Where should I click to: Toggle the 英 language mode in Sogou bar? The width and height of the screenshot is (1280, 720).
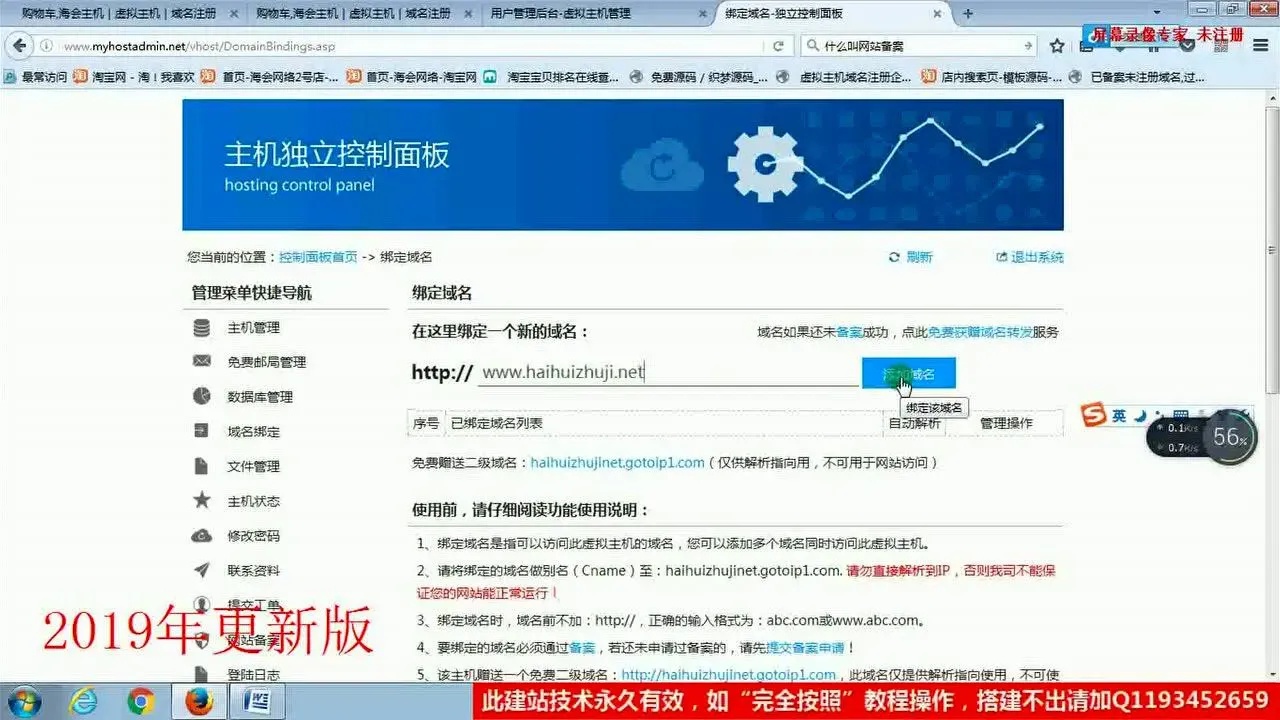click(1119, 415)
